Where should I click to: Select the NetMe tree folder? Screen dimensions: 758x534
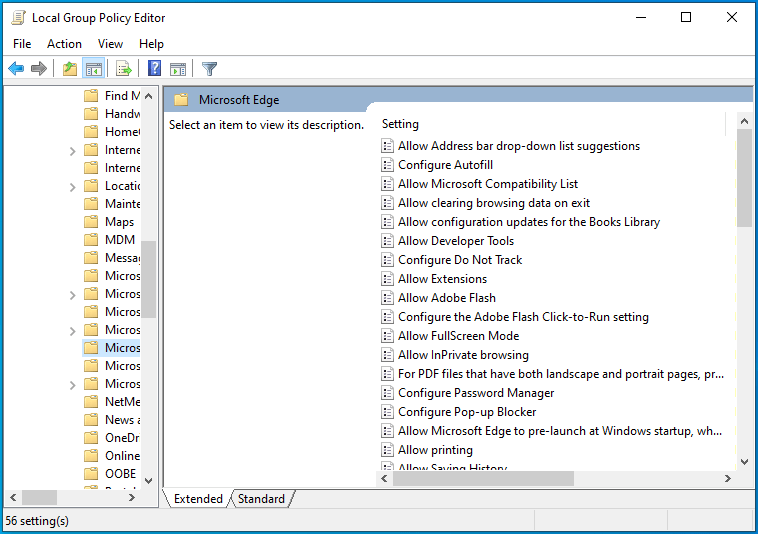(112, 402)
